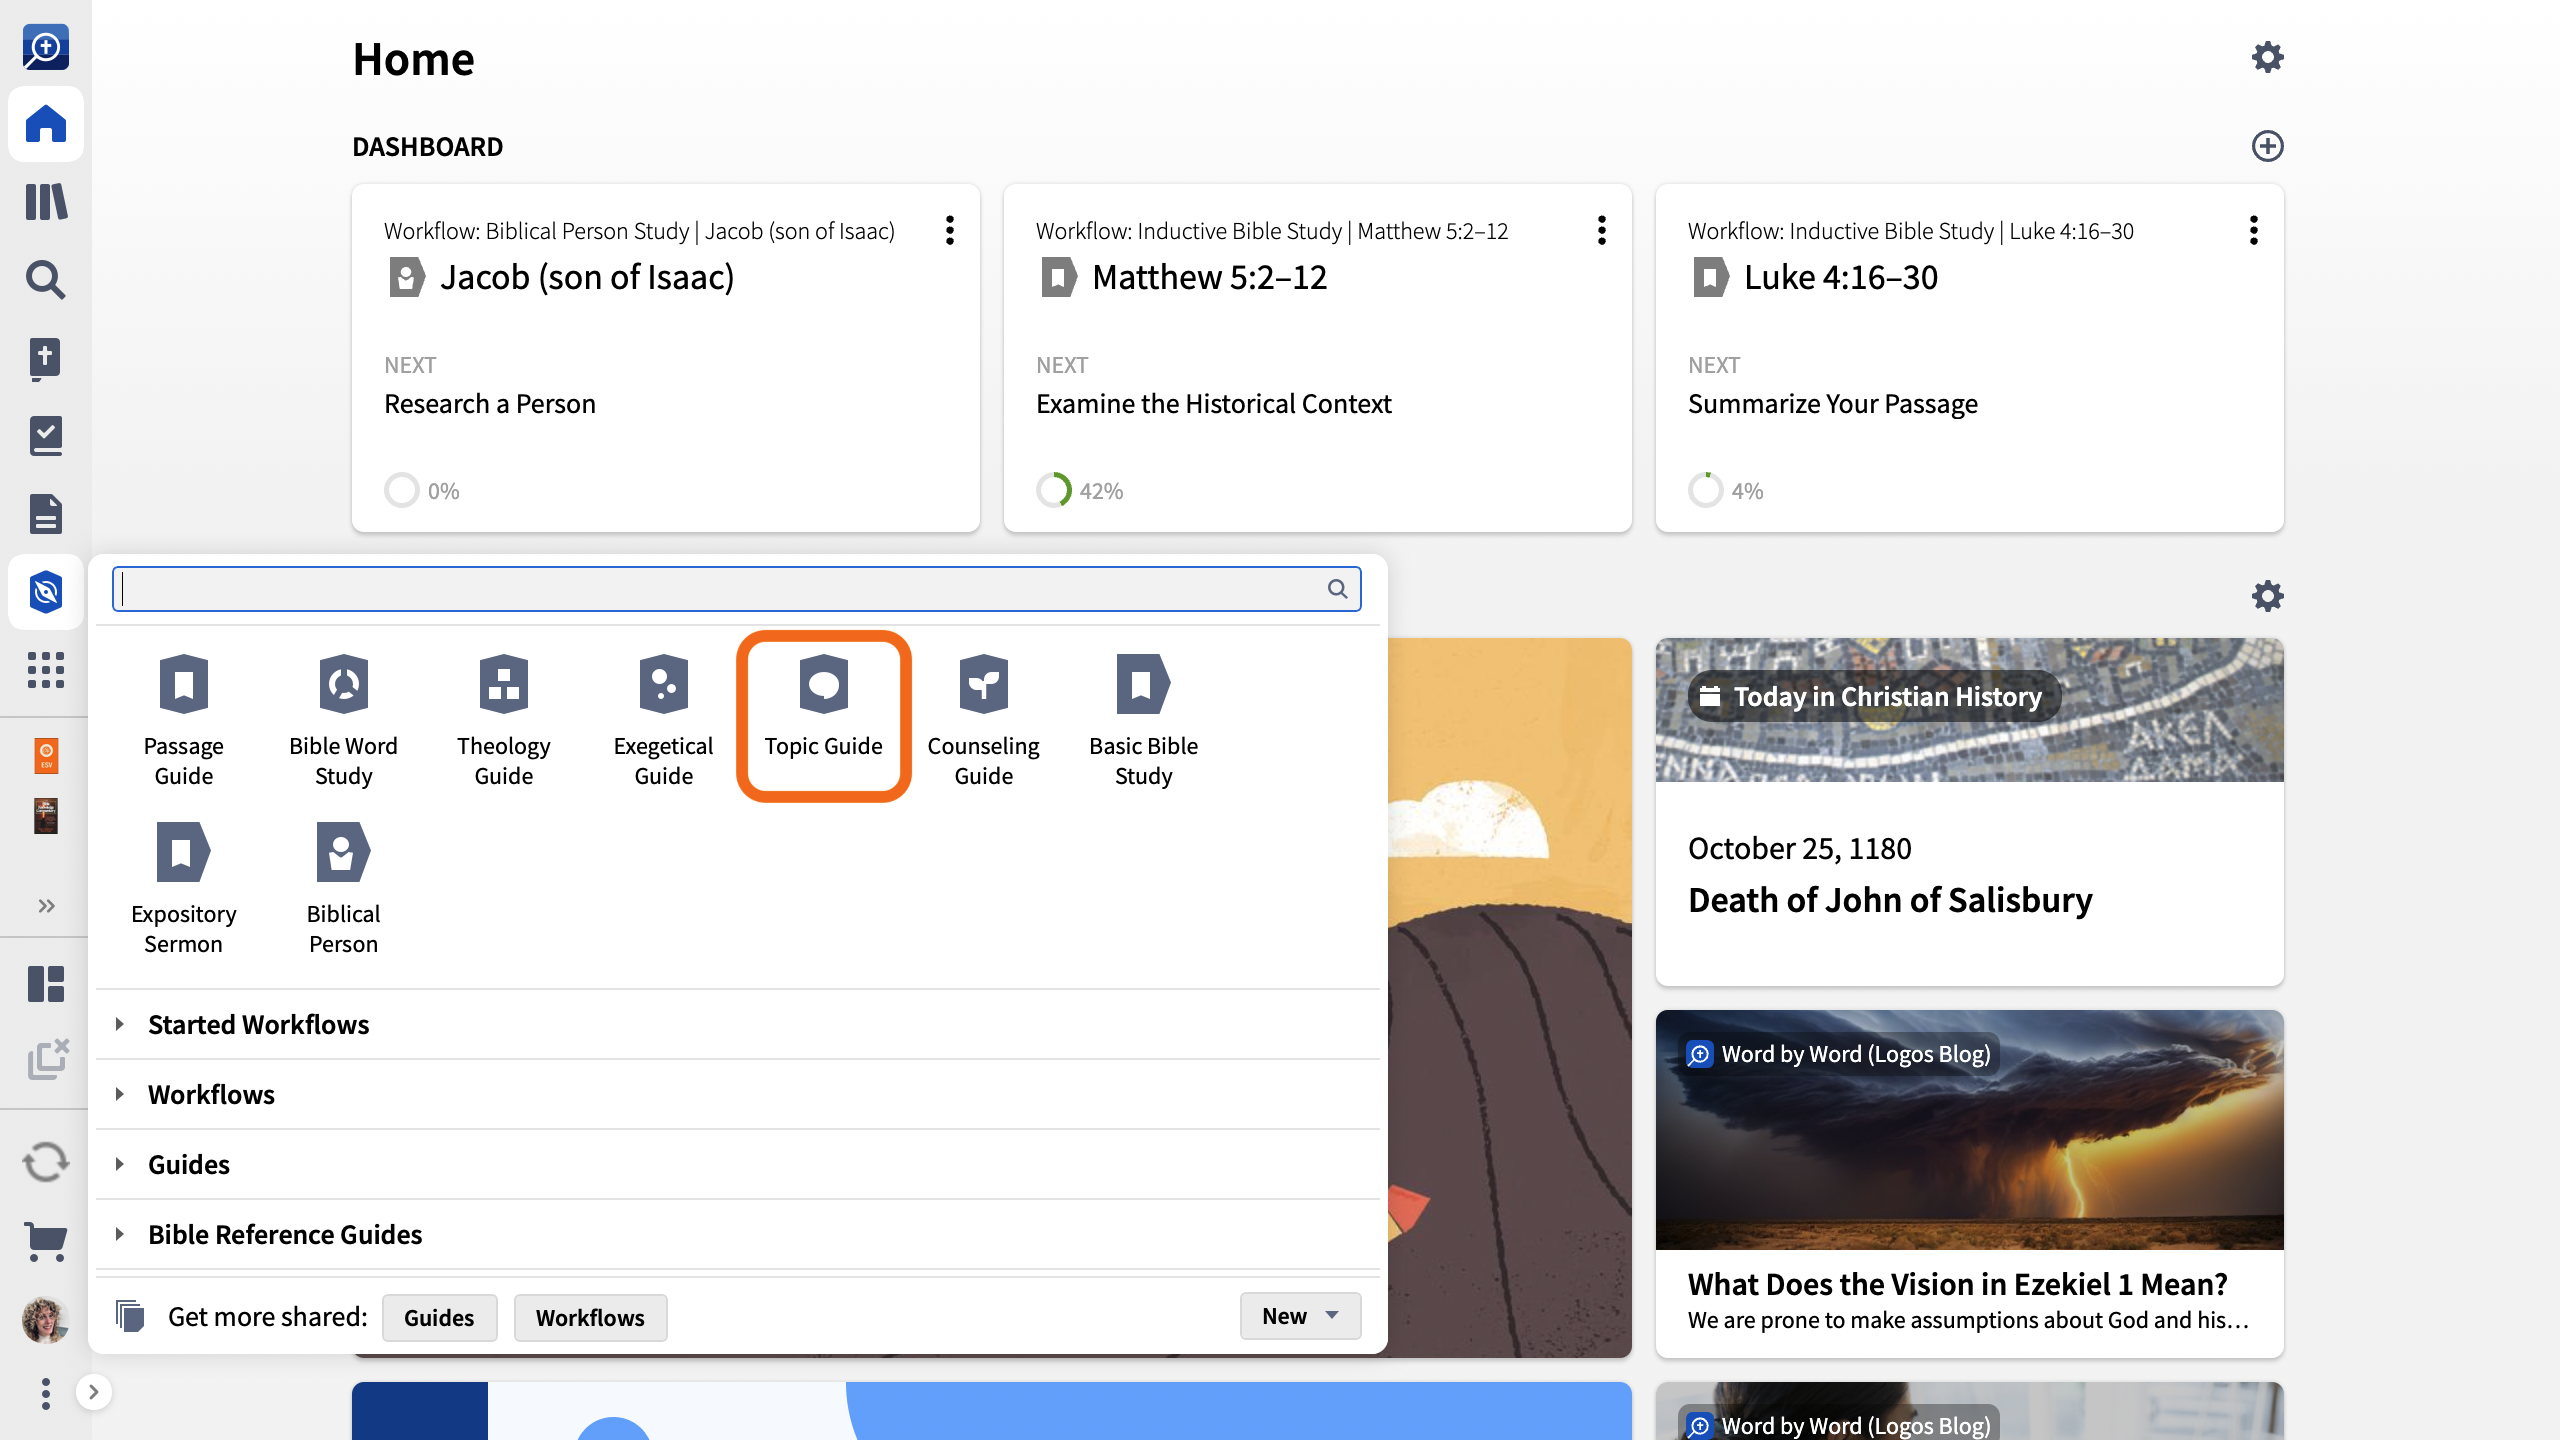Image resolution: width=2560 pixels, height=1440 pixels.
Task: Open options menu for Jacob card
Action: click(950, 230)
